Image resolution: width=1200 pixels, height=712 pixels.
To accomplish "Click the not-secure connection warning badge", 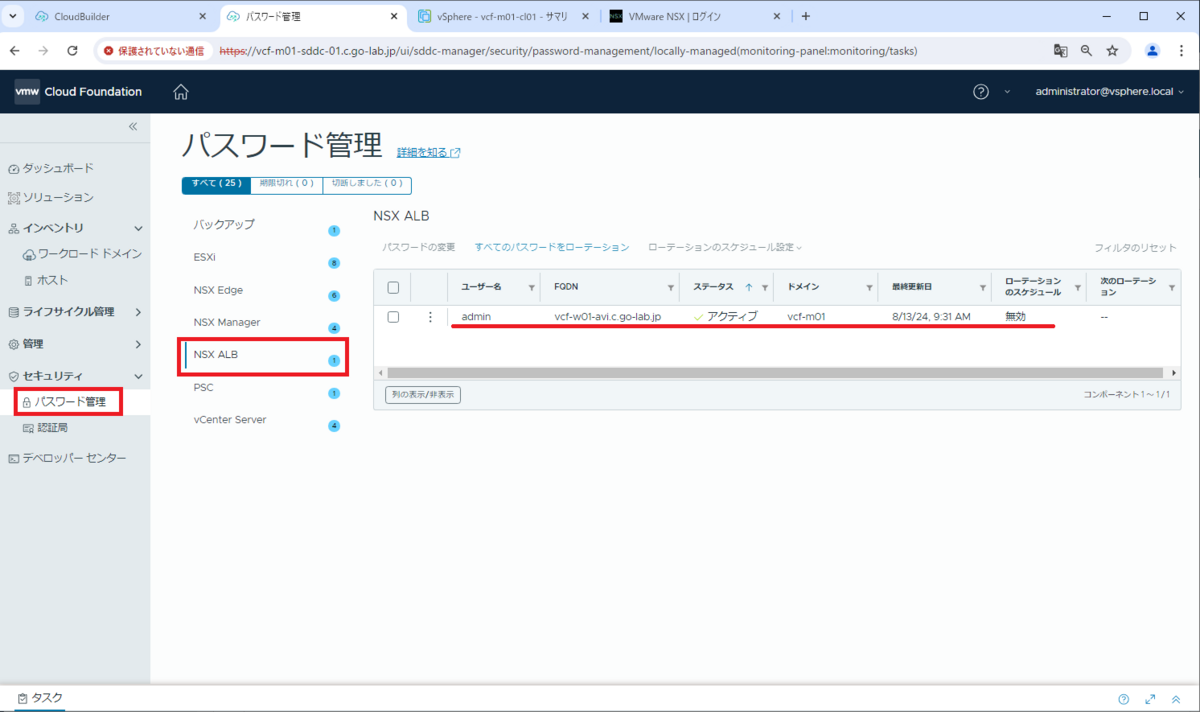I will click(x=154, y=50).
